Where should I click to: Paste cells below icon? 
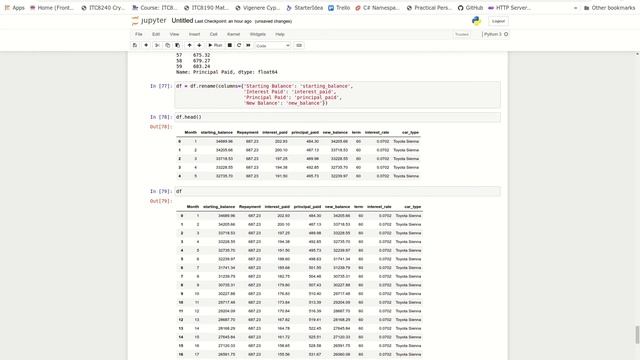click(177, 45)
